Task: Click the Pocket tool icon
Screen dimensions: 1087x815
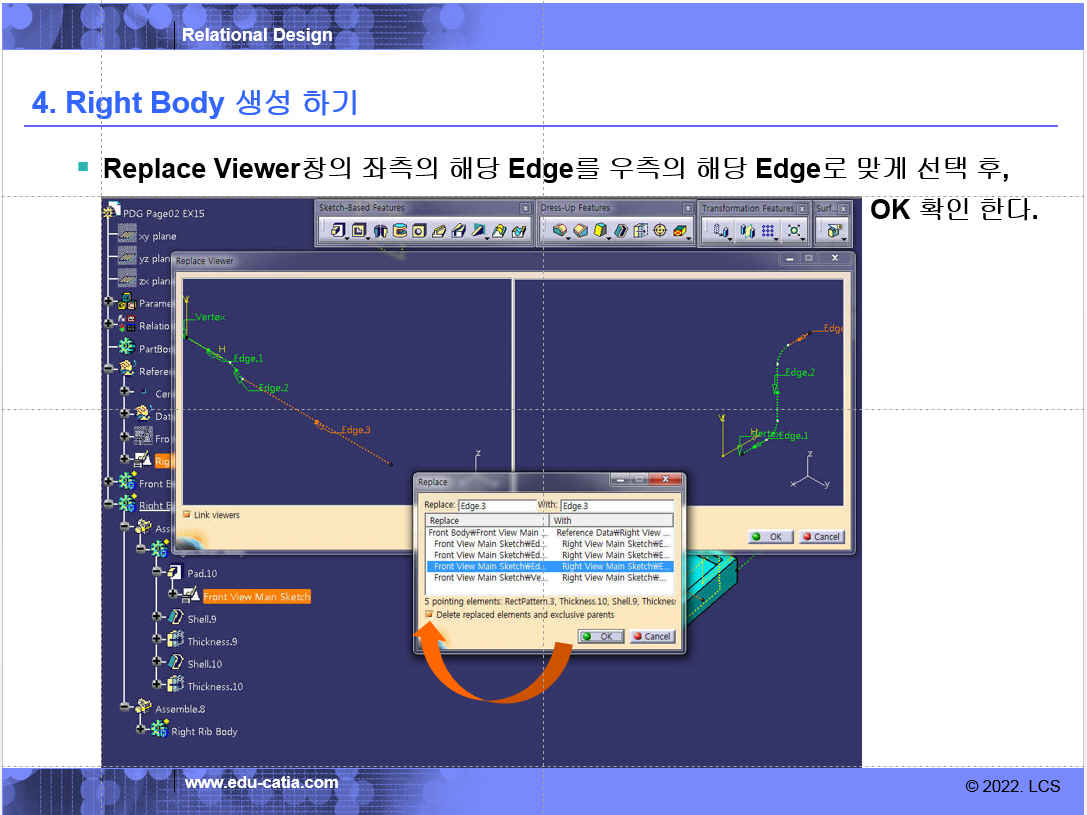Action: pos(359,231)
